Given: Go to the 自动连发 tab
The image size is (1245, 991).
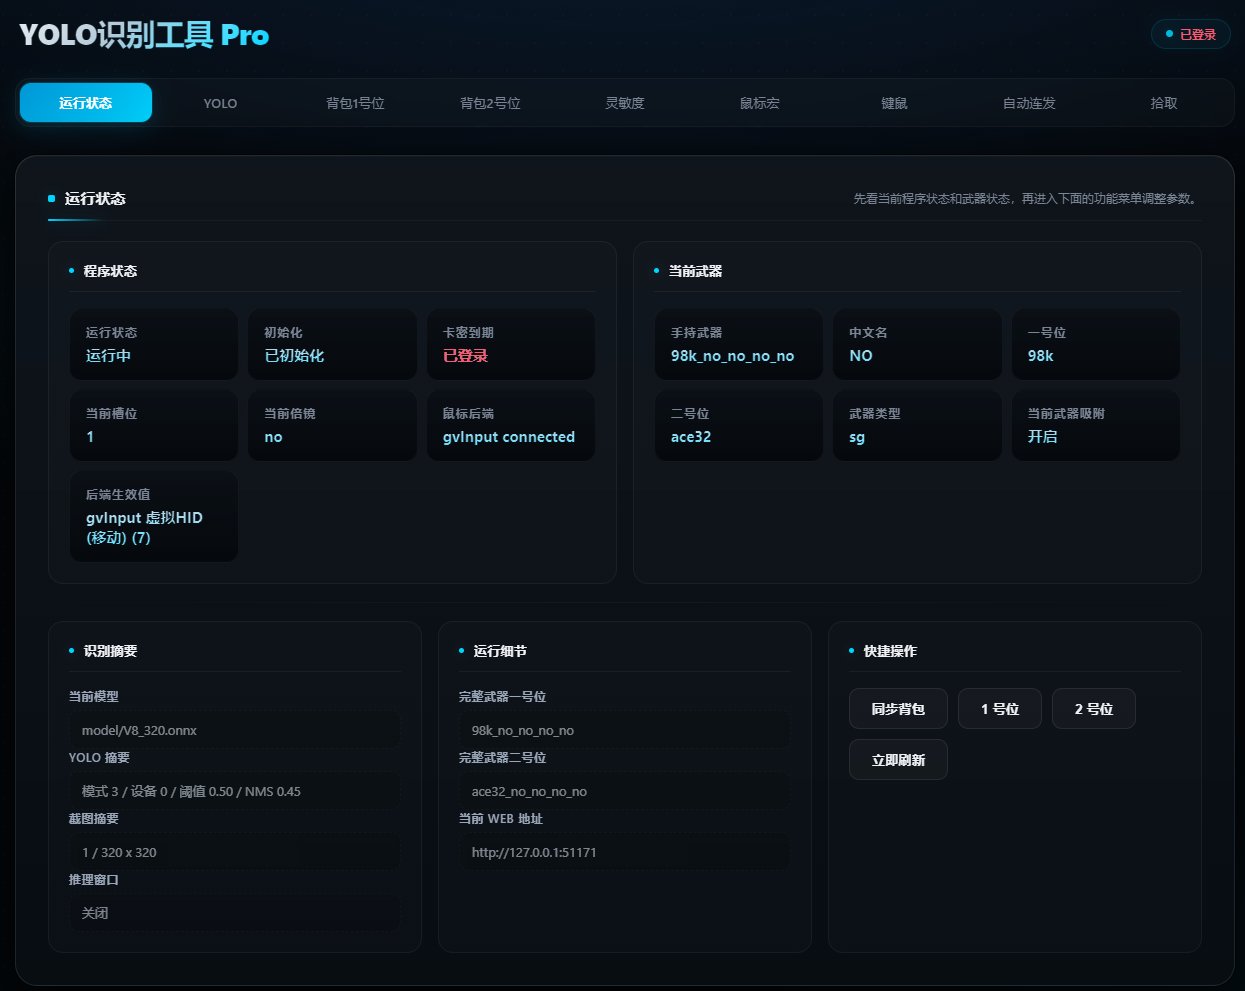Looking at the screenshot, I should (1029, 103).
